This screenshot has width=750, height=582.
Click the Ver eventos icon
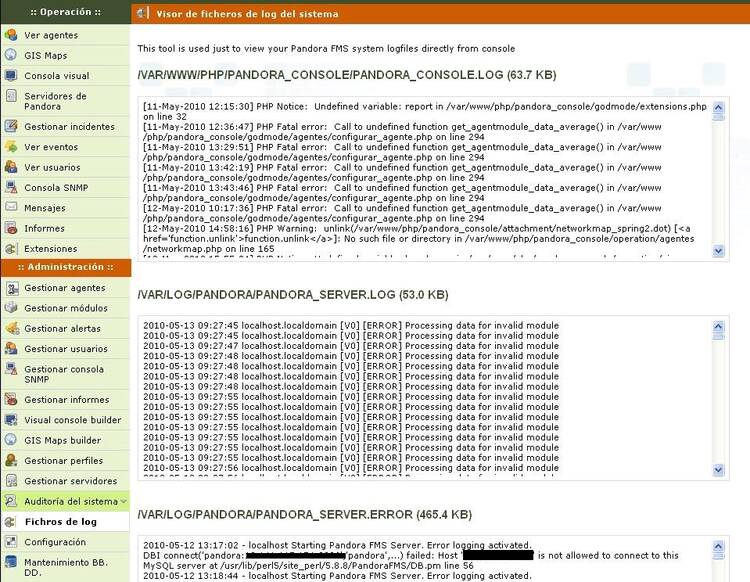pos(11,147)
